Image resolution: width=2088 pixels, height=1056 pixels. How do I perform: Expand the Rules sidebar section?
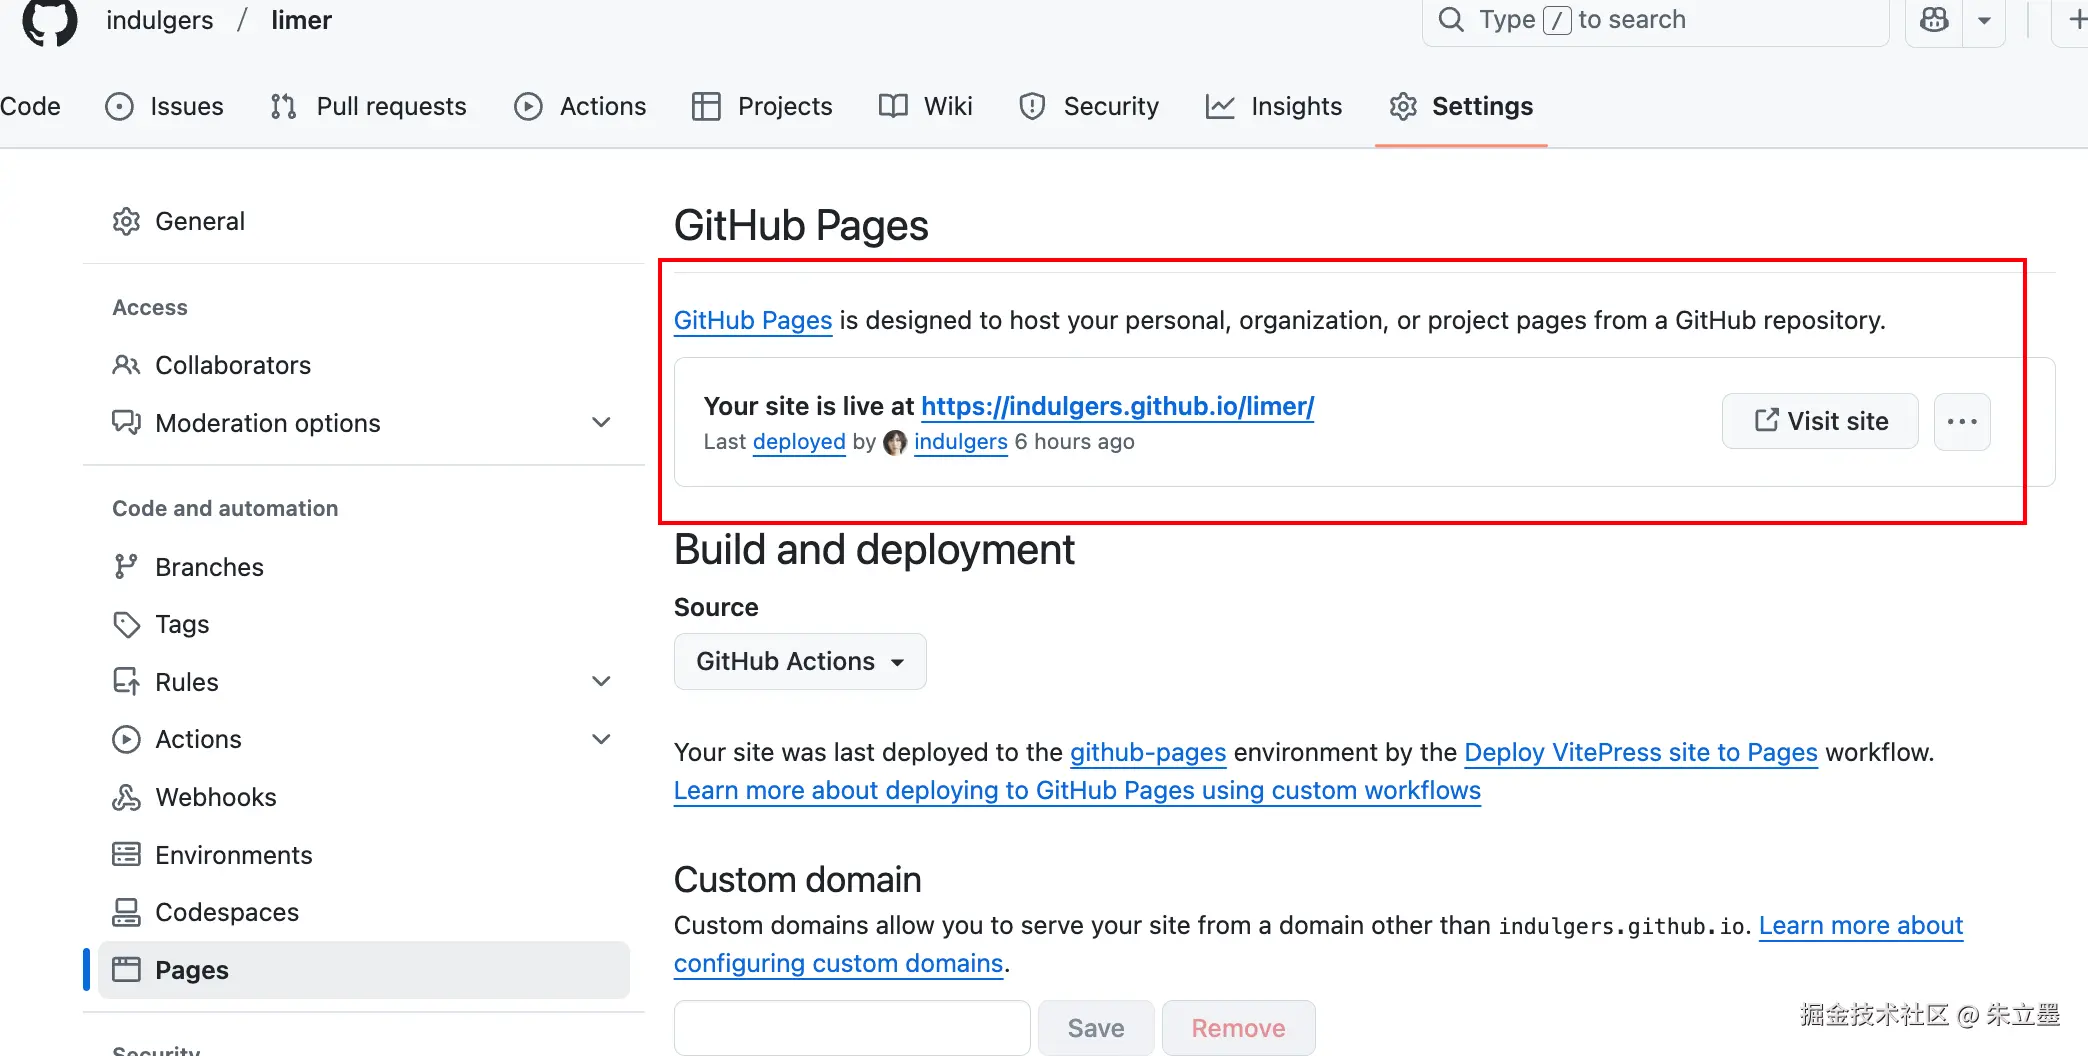click(x=601, y=682)
